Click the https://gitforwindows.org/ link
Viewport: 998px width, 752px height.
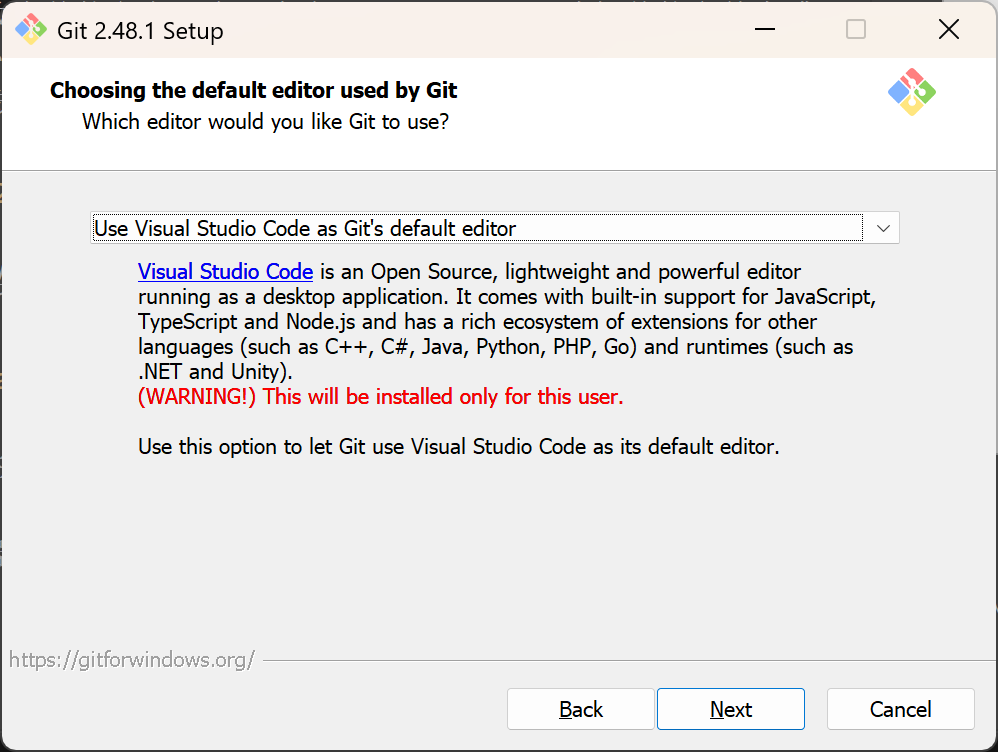131,659
